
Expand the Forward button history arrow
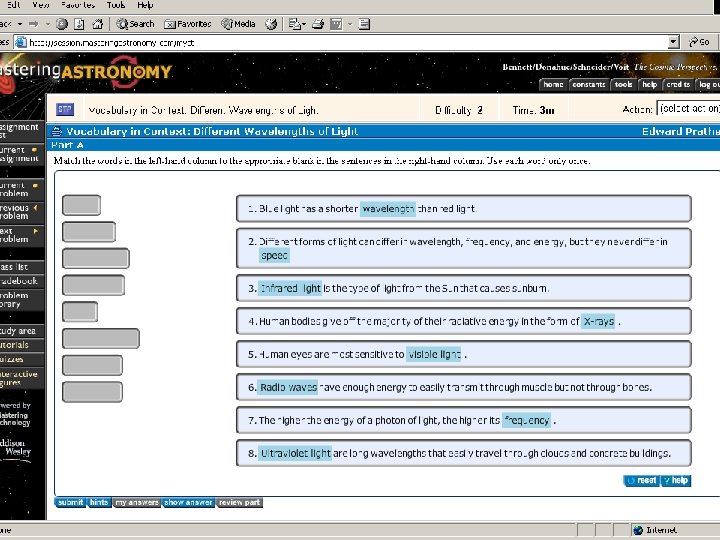tap(47, 24)
